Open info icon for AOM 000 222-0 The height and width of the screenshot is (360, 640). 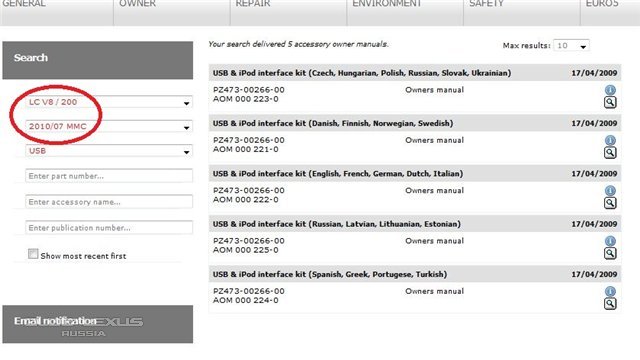[610, 191]
